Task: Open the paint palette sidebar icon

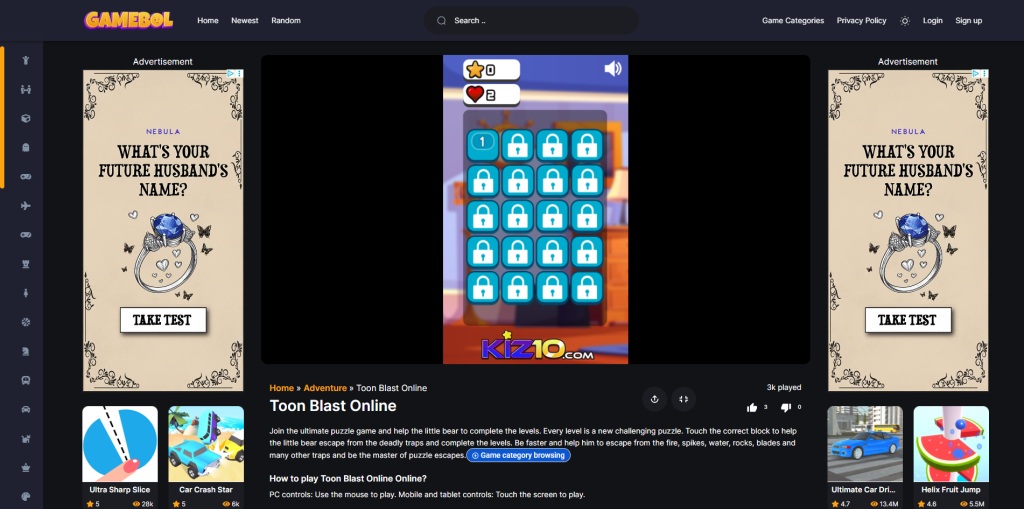Action: click(25, 496)
